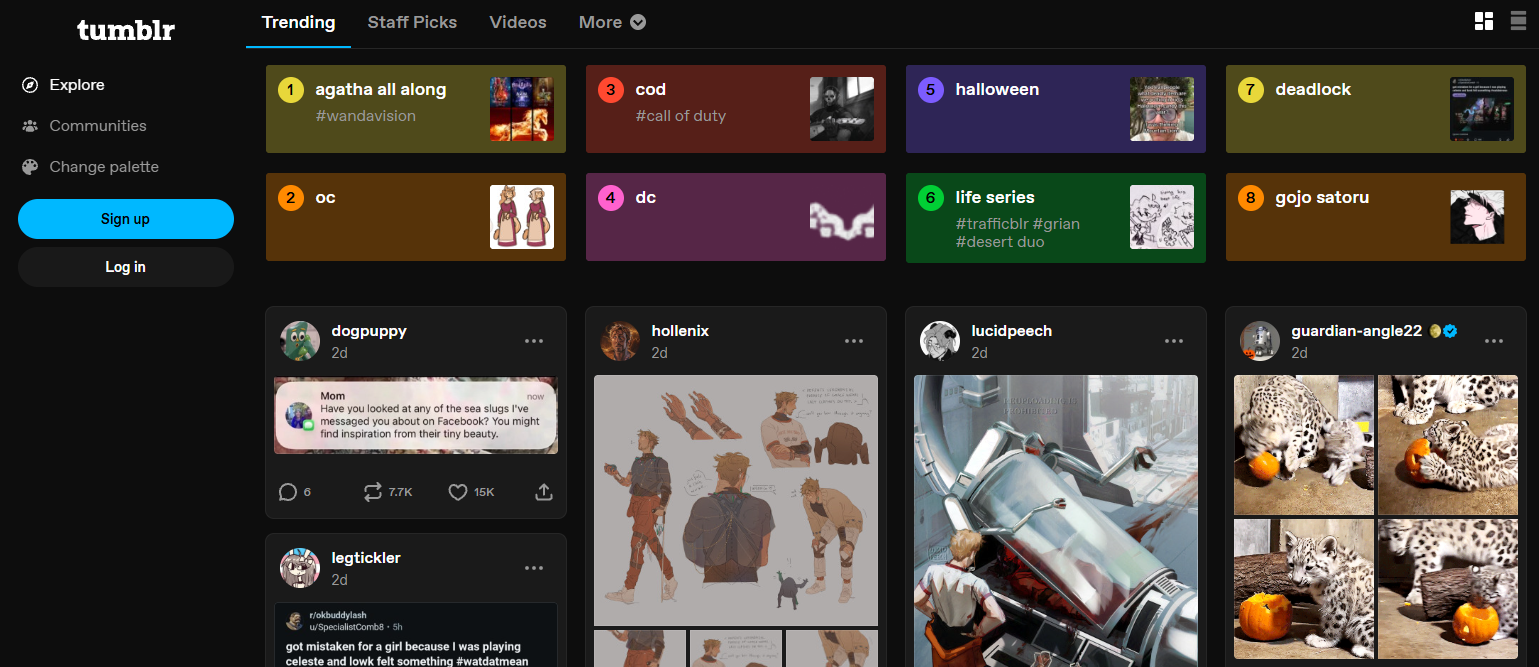
Task: Click the Sign up button
Action: click(126, 219)
